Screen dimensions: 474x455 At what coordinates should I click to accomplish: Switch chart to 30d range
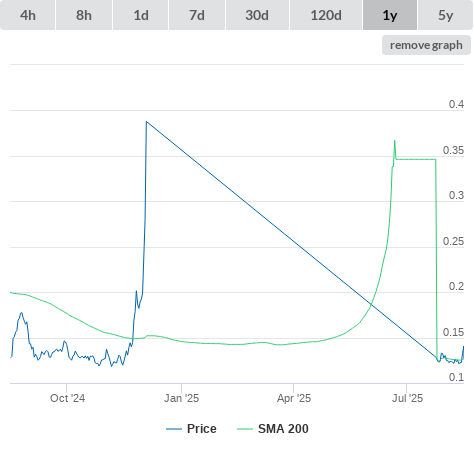point(257,15)
